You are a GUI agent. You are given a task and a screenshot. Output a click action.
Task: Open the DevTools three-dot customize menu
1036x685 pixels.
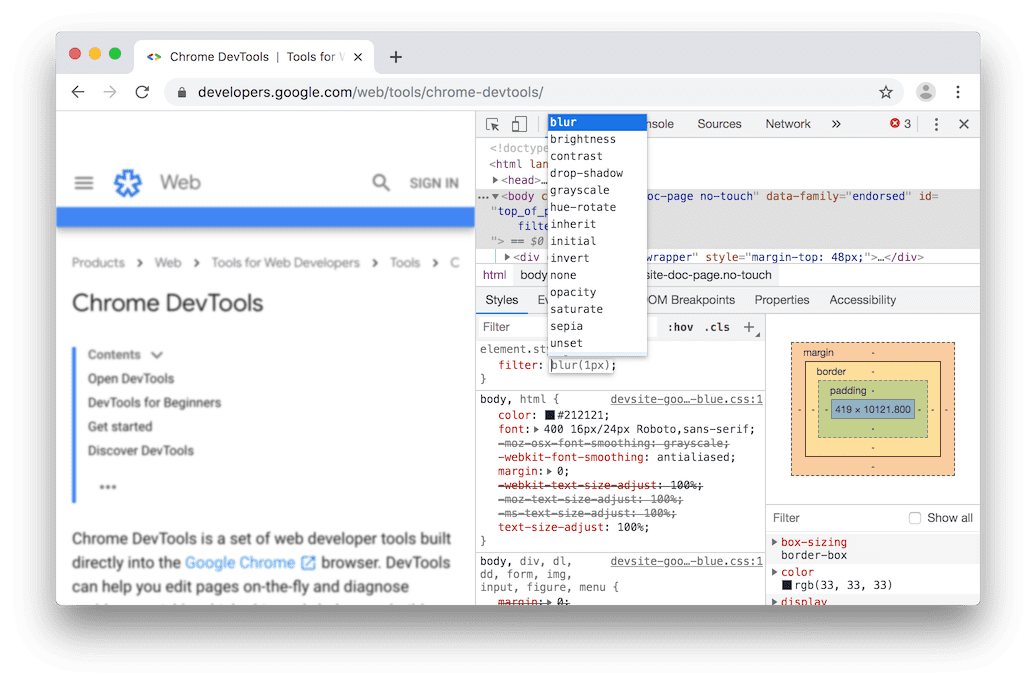936,123
